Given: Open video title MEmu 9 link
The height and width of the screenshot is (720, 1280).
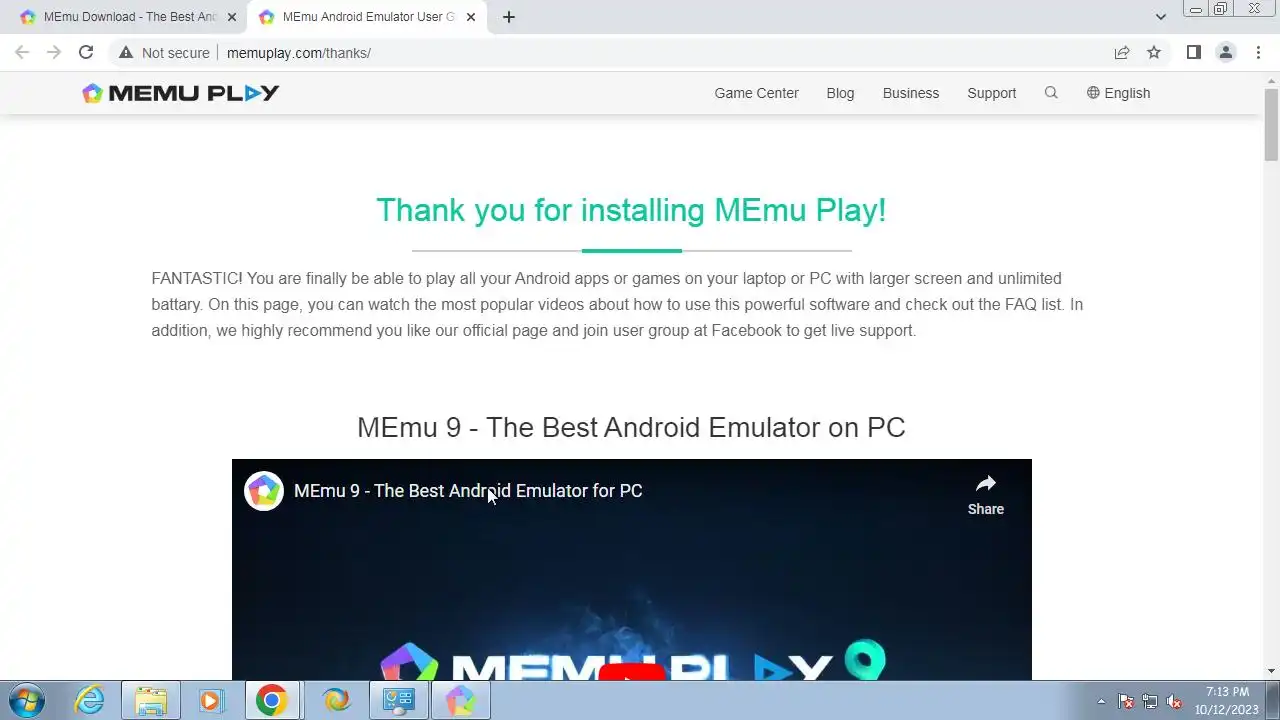Looking at the screenshot, I should 468,491.
